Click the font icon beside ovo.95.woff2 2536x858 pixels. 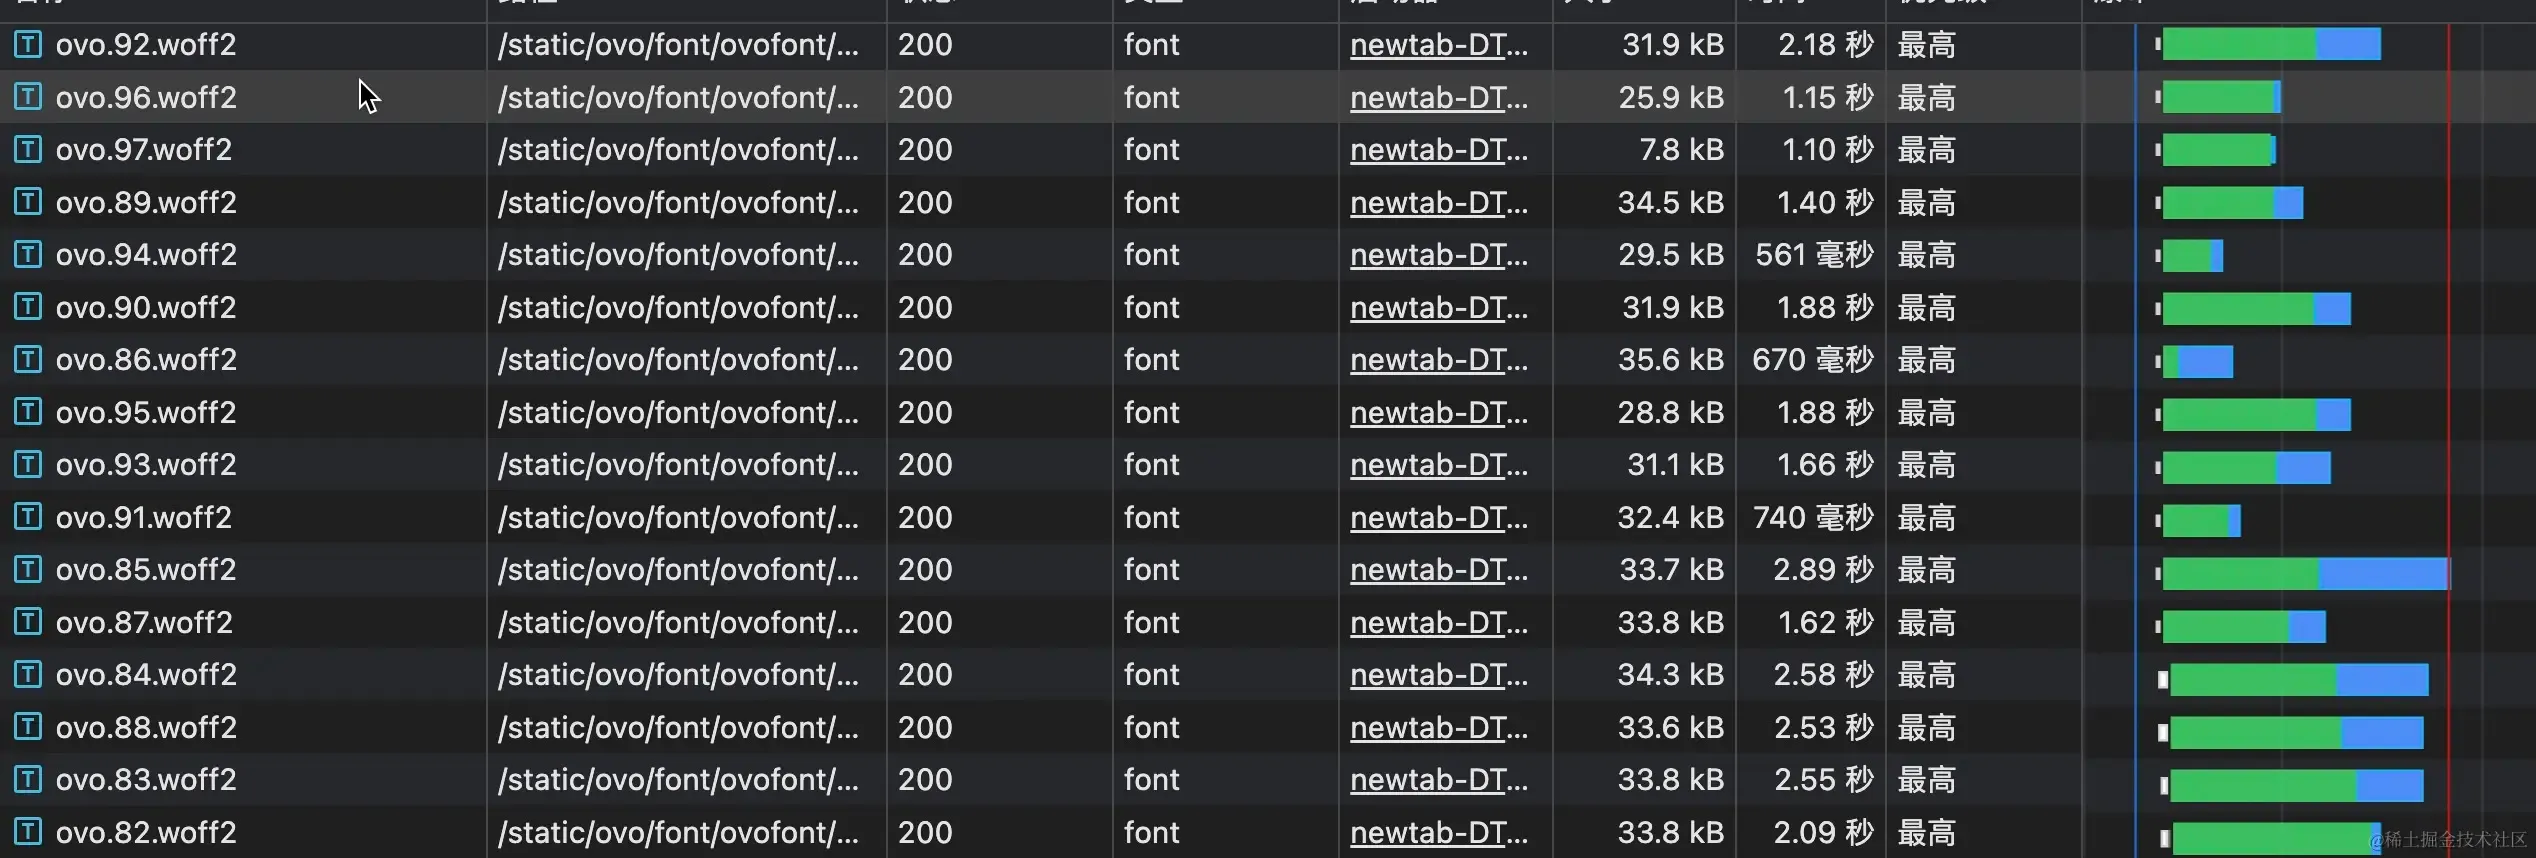click(28, 412)
